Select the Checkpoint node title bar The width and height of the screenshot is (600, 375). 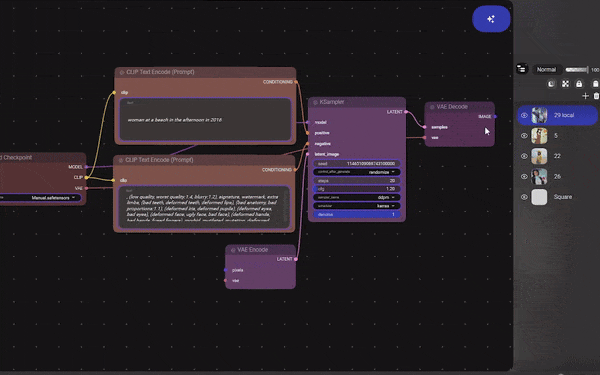pyautogui.click(x=43, y=157)
